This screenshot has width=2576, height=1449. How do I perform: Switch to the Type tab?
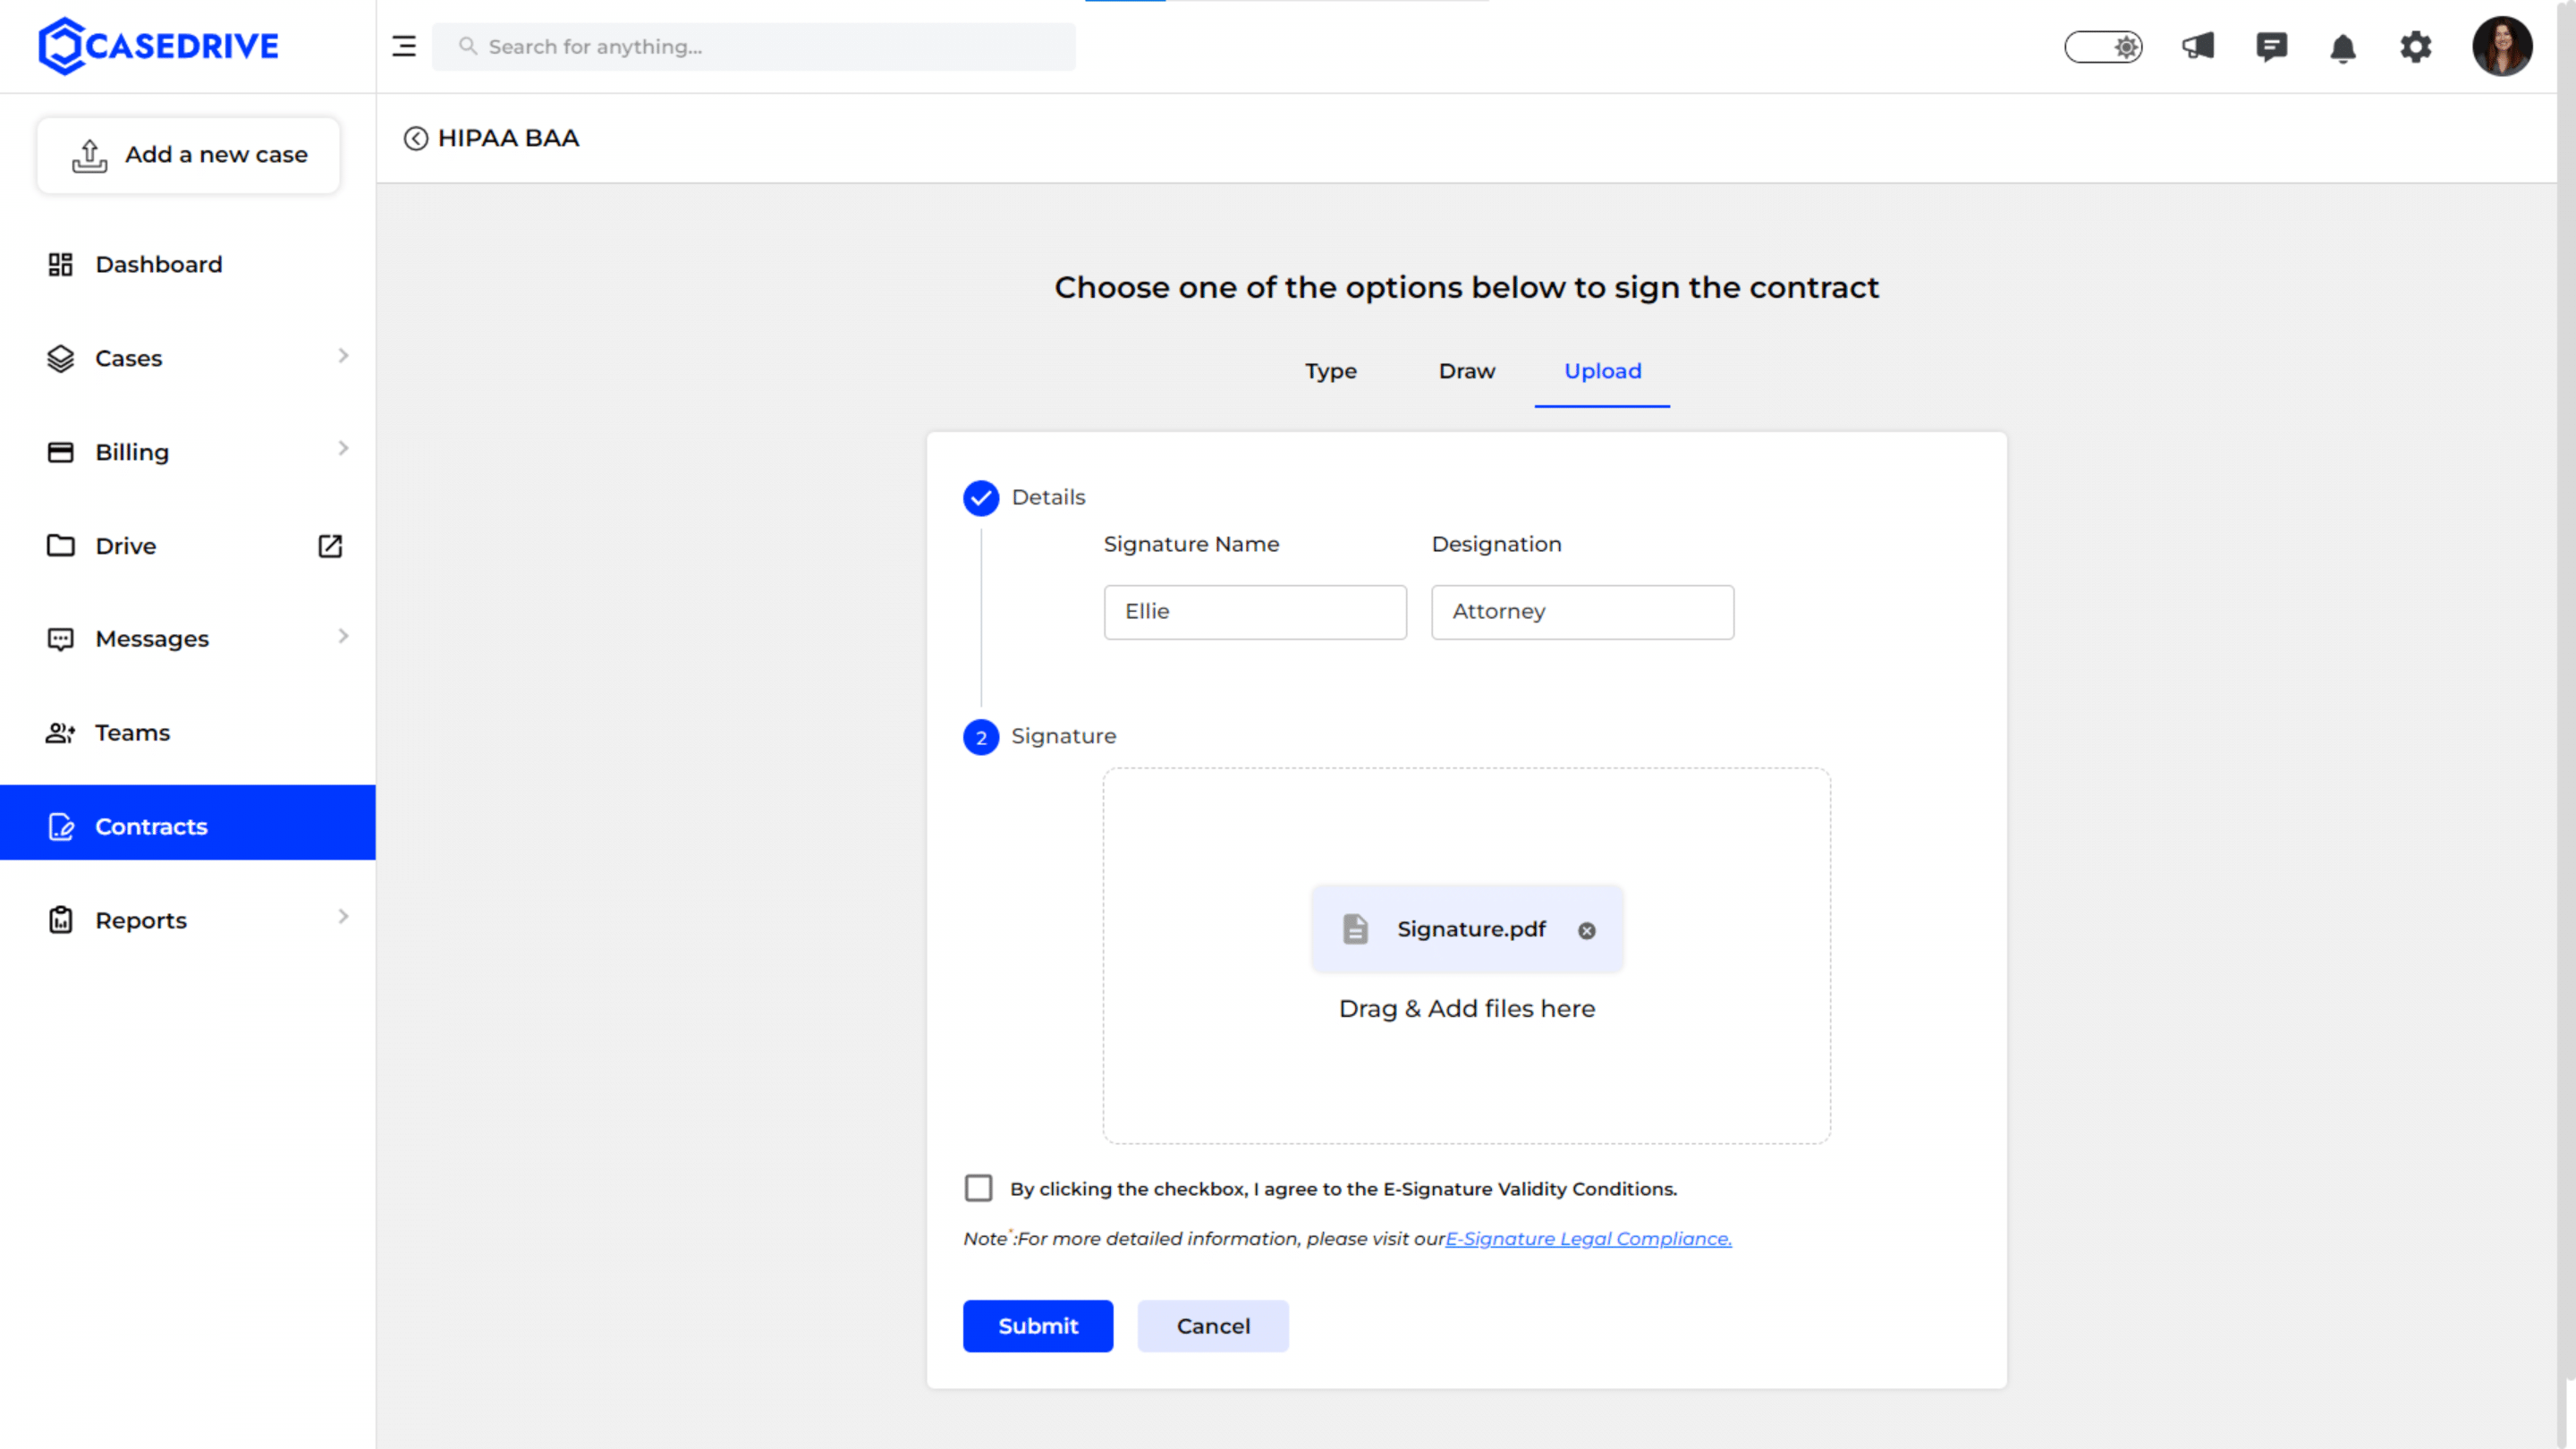[1331, 371]
